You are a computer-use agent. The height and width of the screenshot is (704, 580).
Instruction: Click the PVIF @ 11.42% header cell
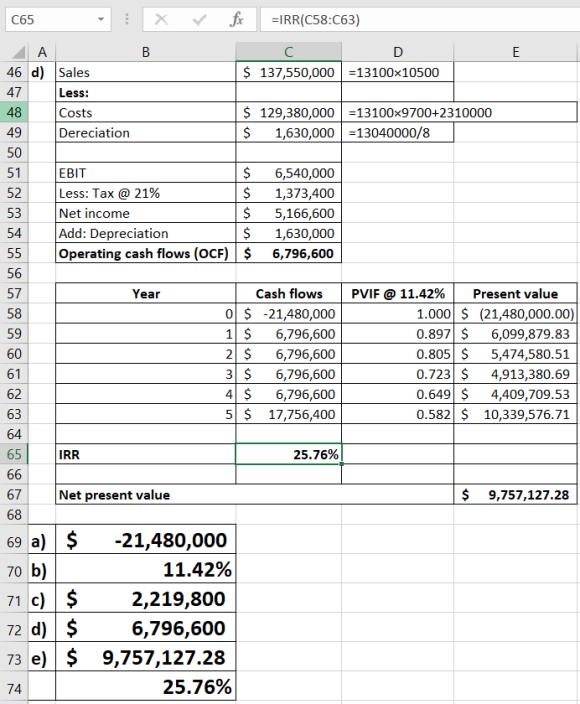(398, 294)
